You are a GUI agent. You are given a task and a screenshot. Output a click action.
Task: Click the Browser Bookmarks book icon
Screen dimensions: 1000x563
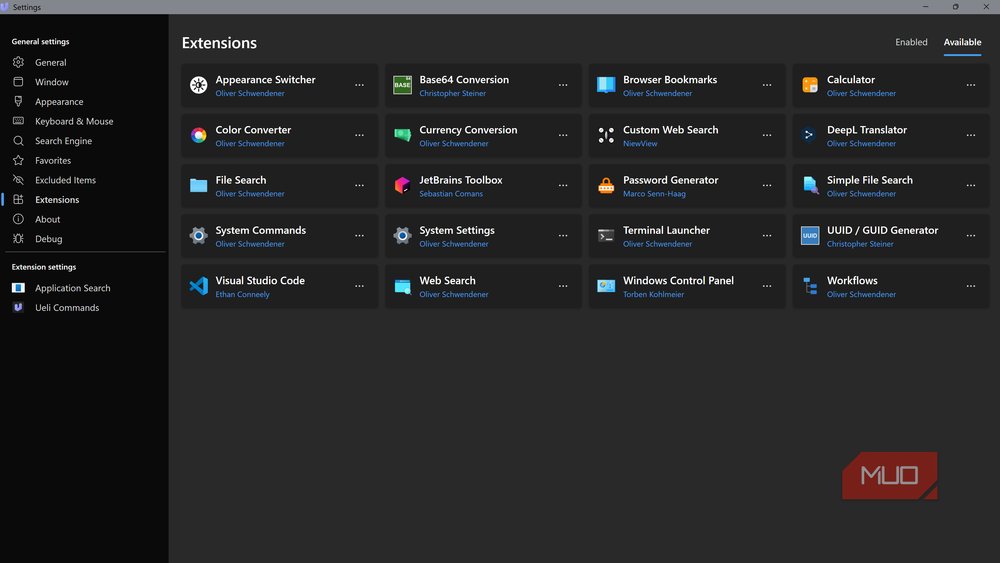[x=606, y=85]
